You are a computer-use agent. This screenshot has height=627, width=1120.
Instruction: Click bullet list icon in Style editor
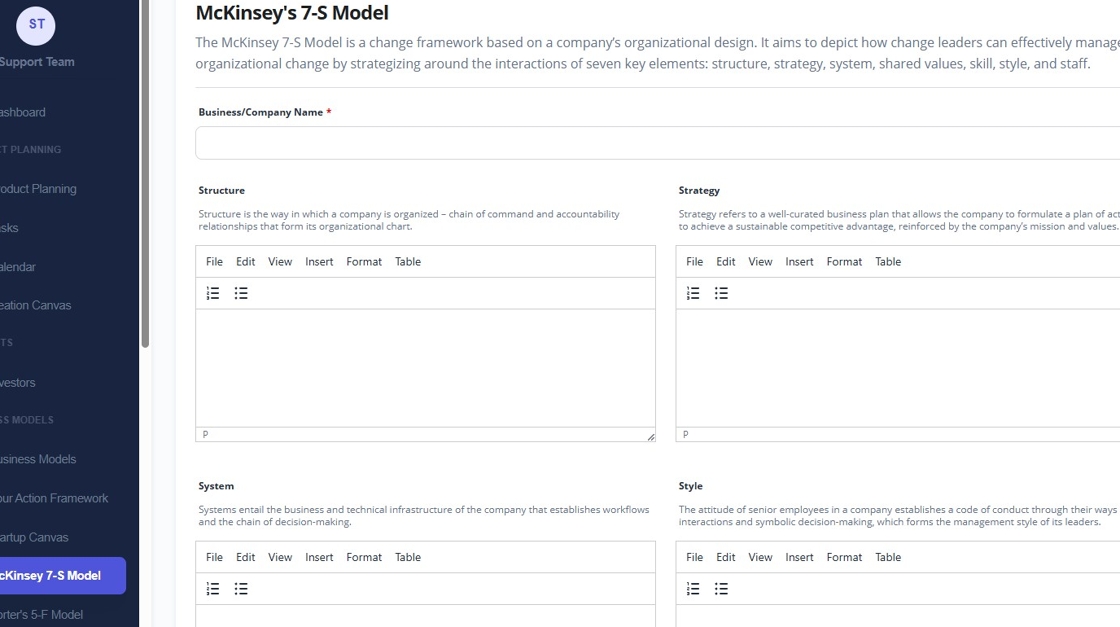pyautogui.click(x=721, y=589)
